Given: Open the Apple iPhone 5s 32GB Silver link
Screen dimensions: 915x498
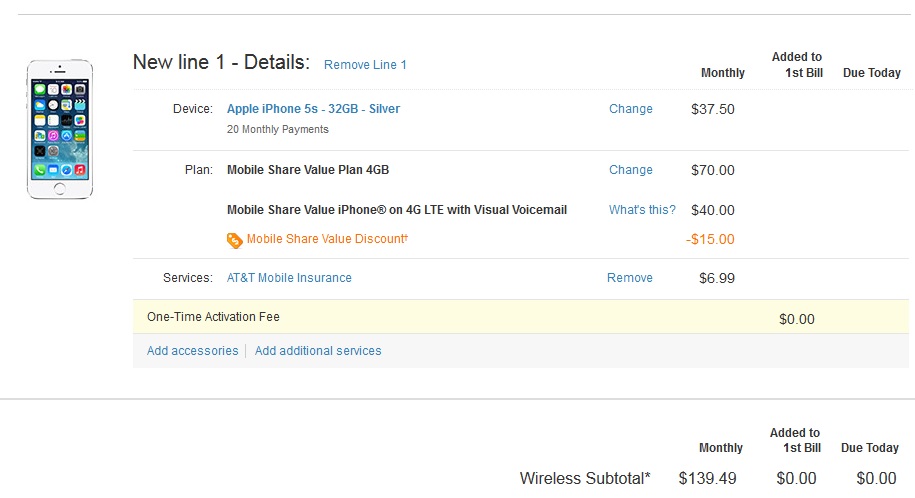Looking at the screenshot, I should [x=313, y=109].
